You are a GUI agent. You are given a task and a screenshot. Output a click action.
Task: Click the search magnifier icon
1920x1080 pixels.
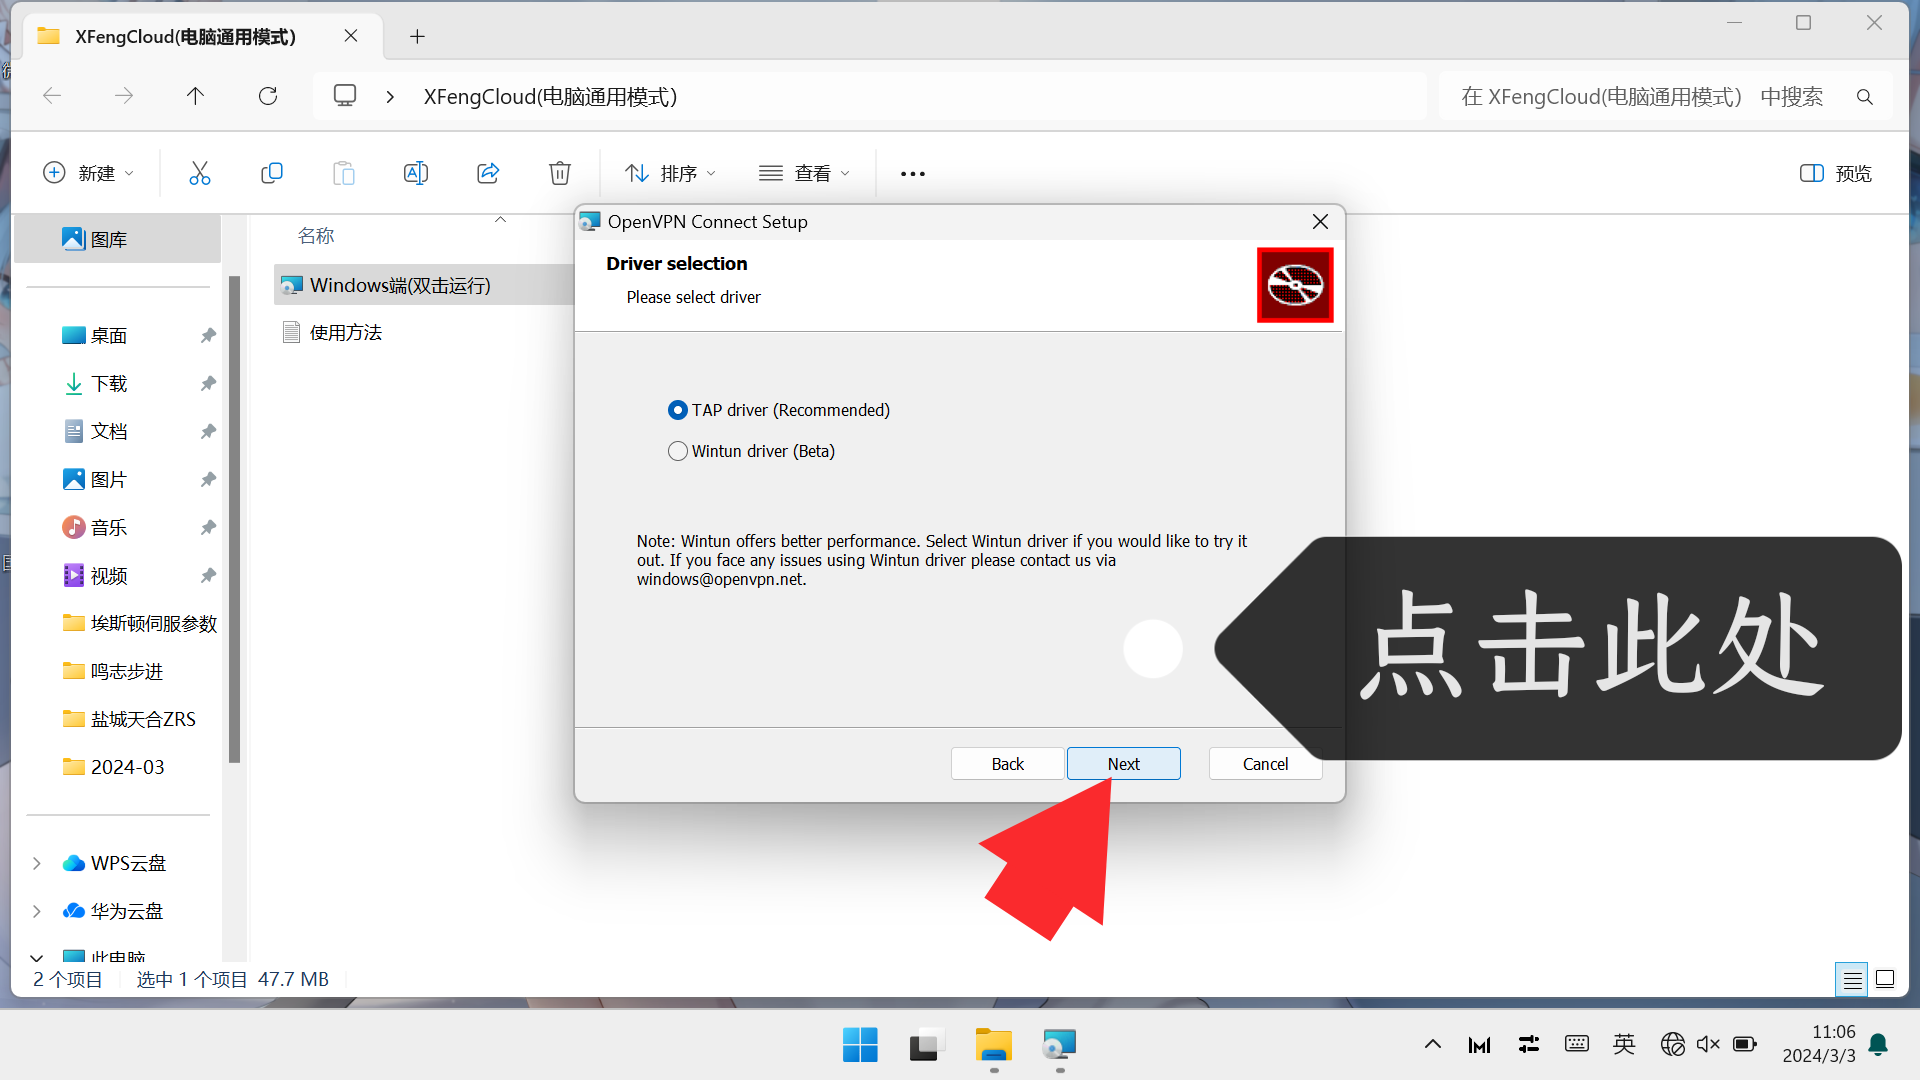tap(1864, 97)
